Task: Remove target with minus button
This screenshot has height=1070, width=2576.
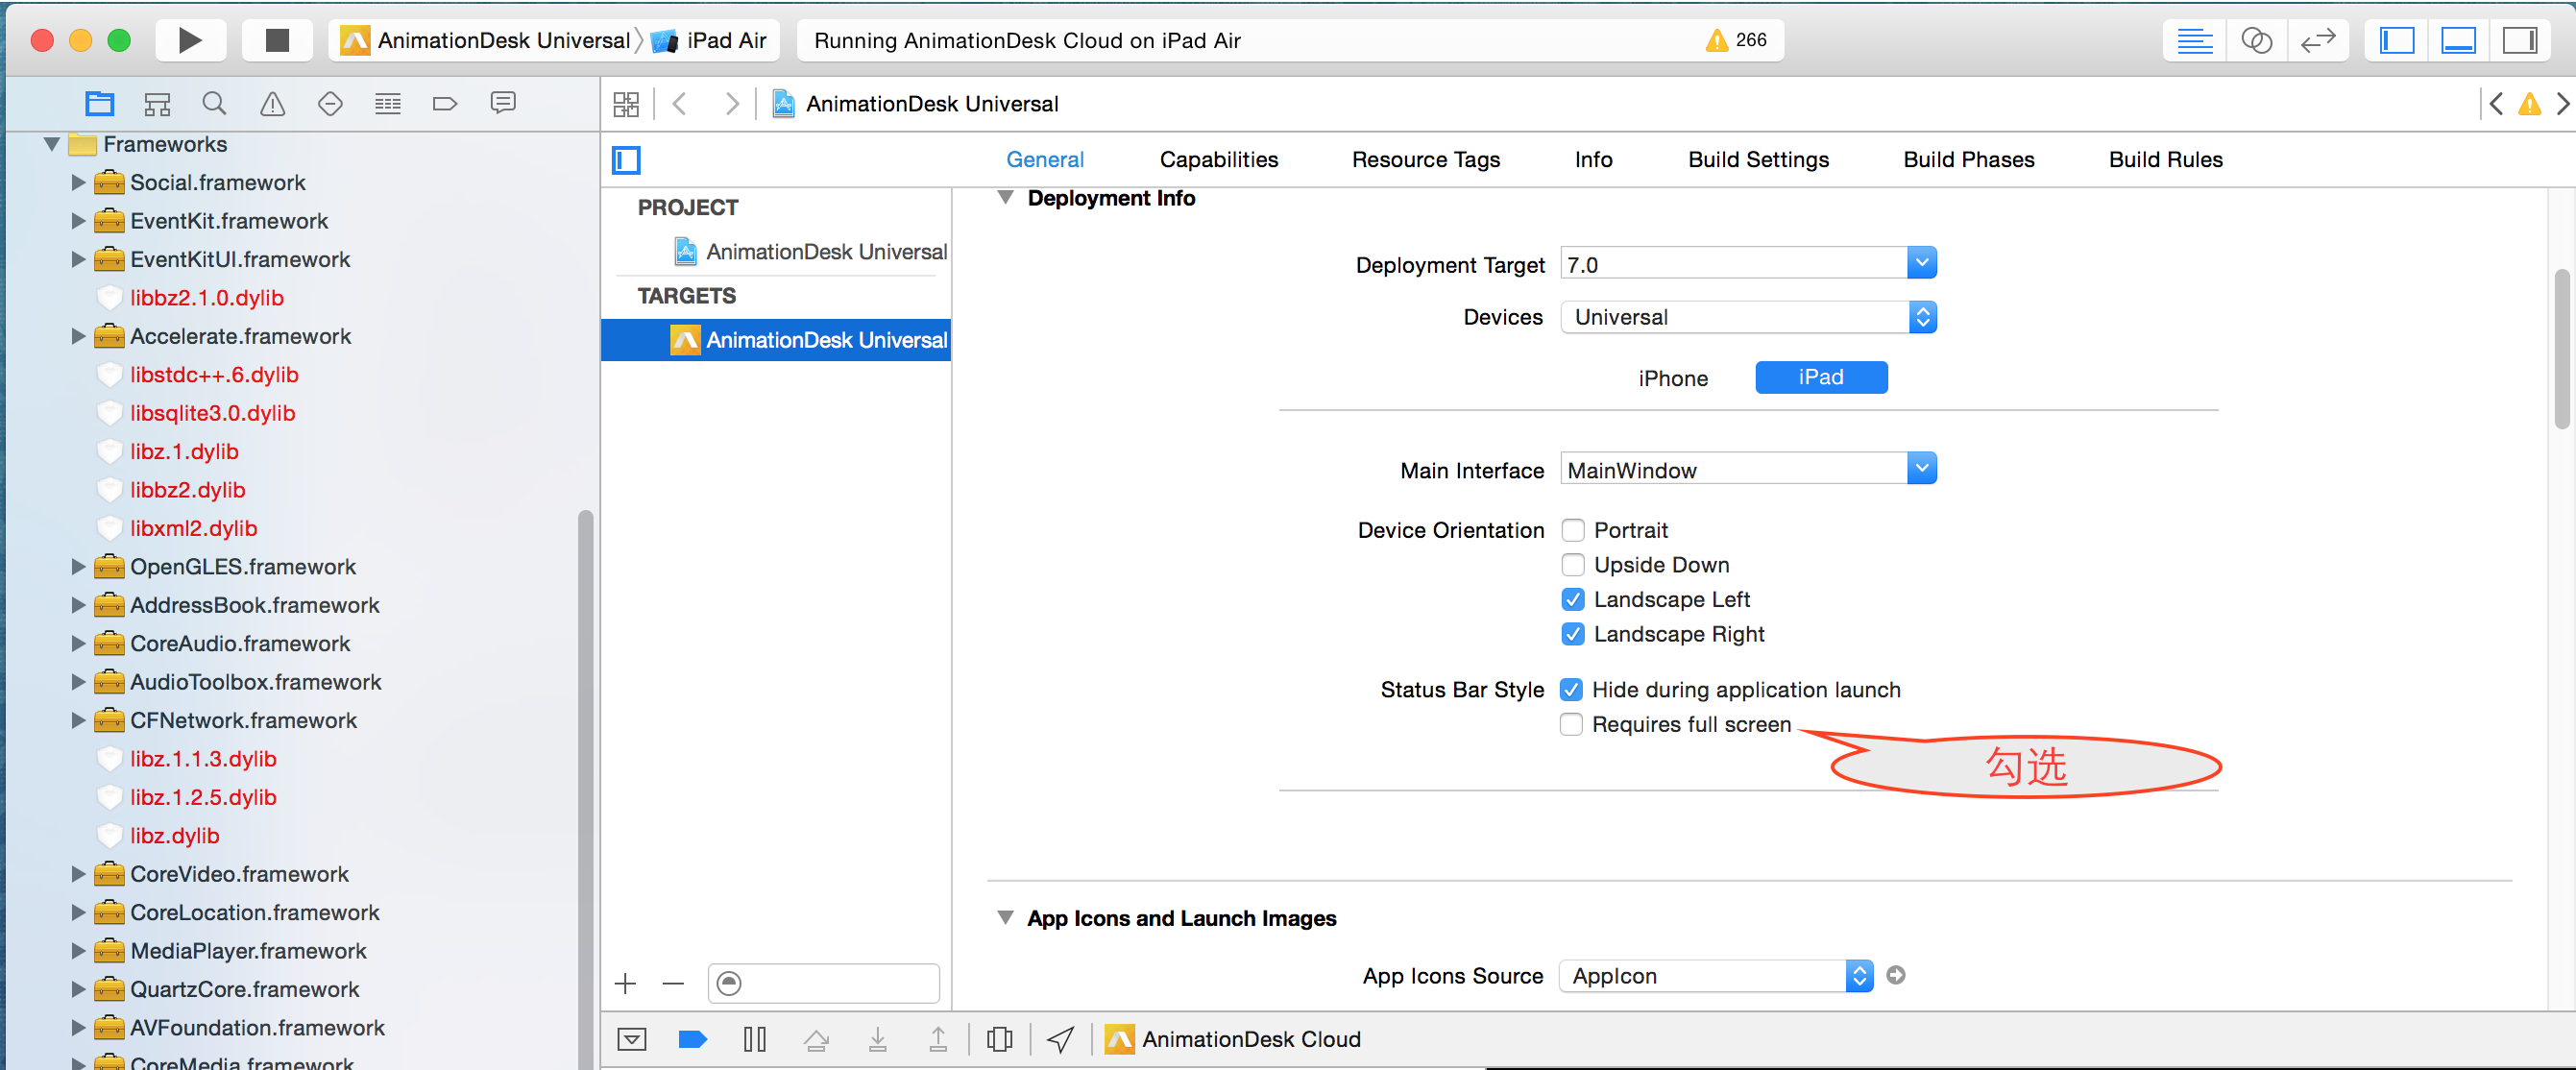Action: 673,984
